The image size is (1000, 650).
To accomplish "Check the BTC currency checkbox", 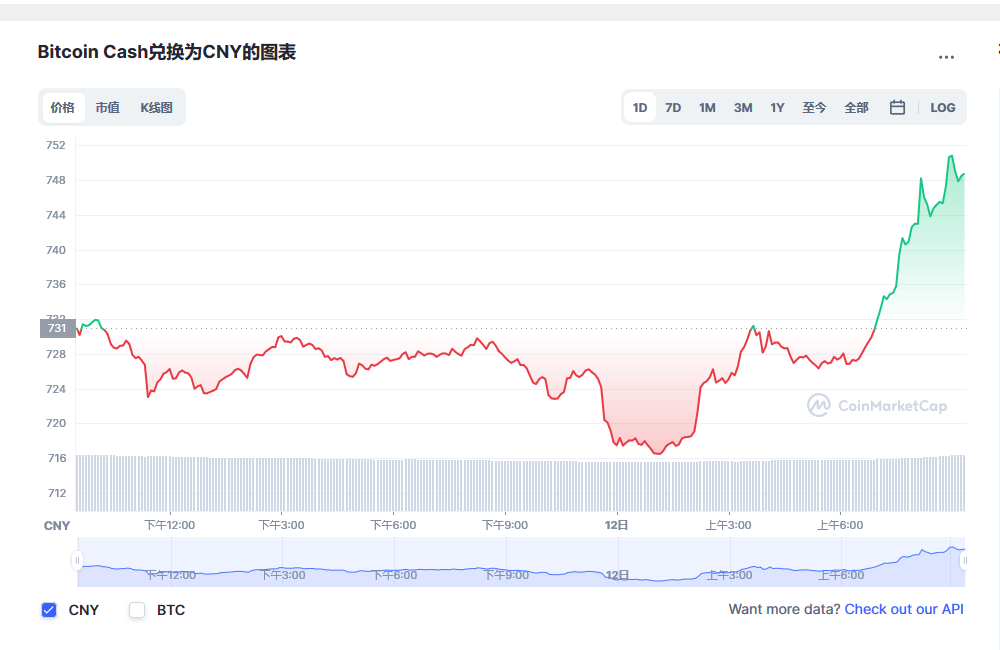I will click(137, 610).
